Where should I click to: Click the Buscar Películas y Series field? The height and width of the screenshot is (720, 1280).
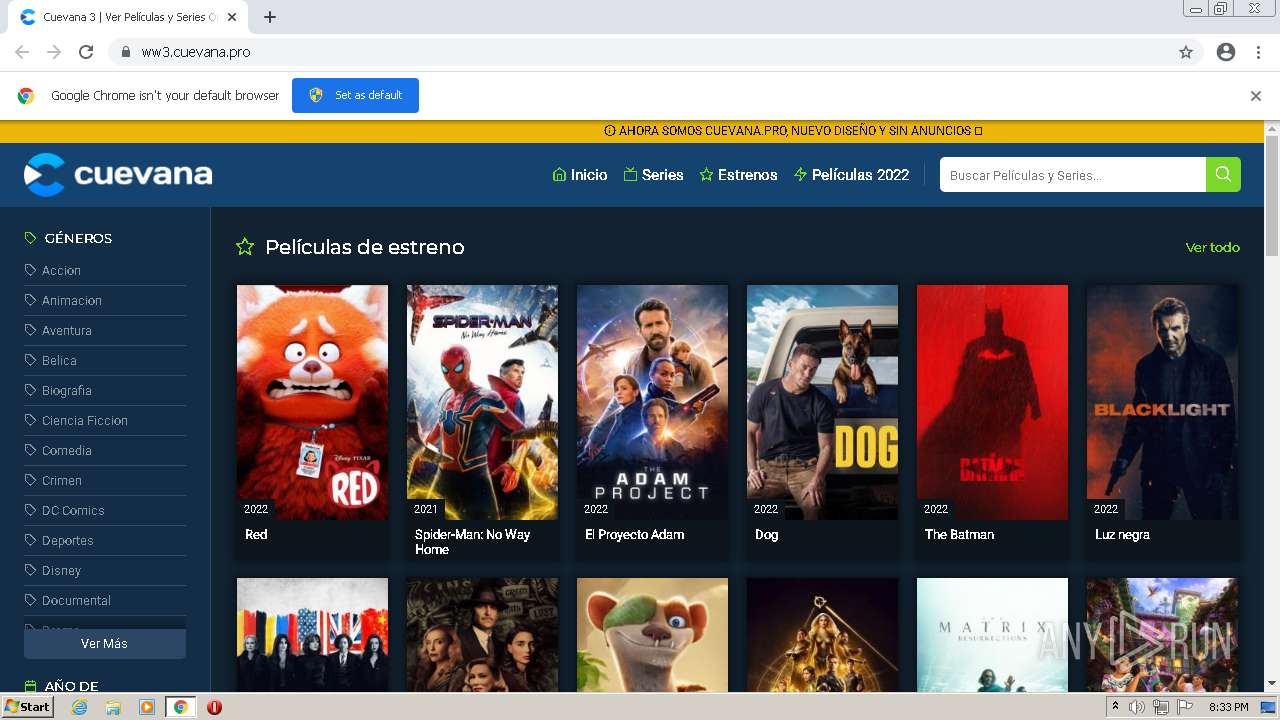pyautogui.click(x=1073, y=175)
